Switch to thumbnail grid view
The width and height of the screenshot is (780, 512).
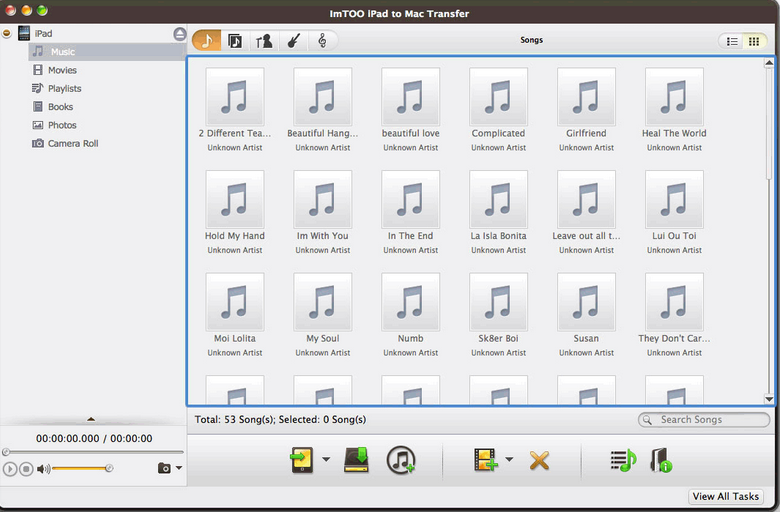coord(754,41)
